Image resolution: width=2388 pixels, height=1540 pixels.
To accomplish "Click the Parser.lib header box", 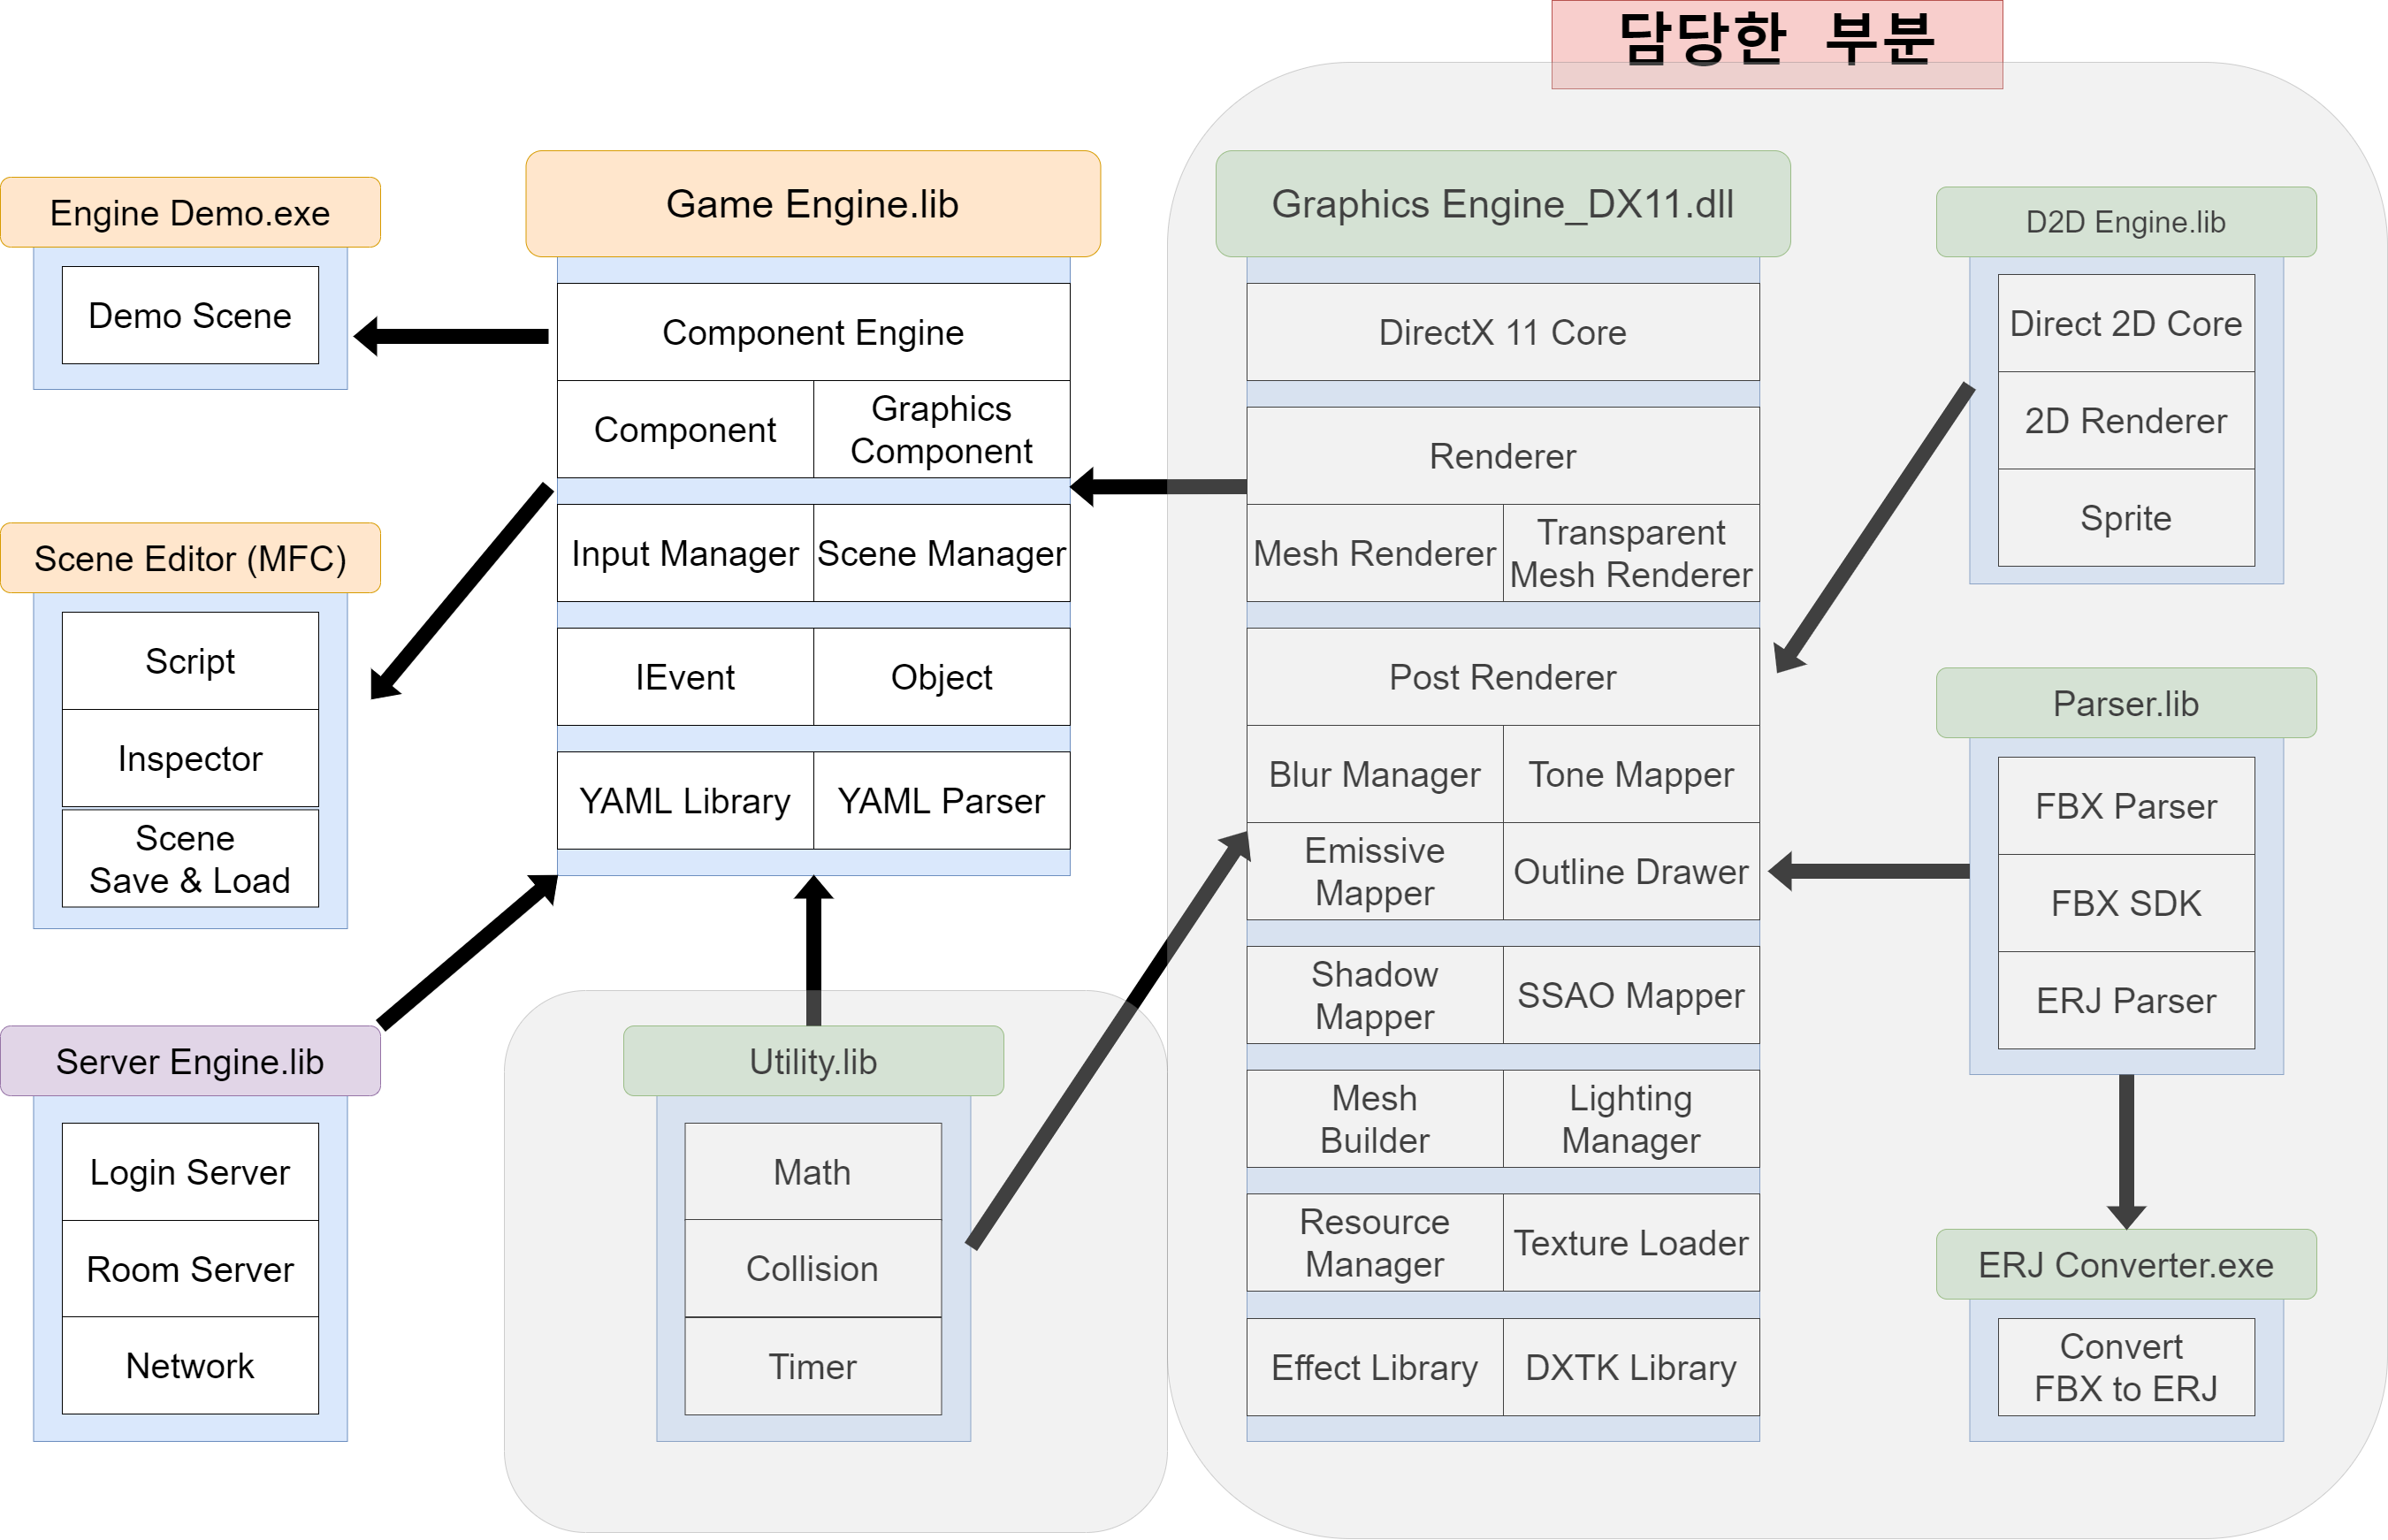I will (2125, 703).
